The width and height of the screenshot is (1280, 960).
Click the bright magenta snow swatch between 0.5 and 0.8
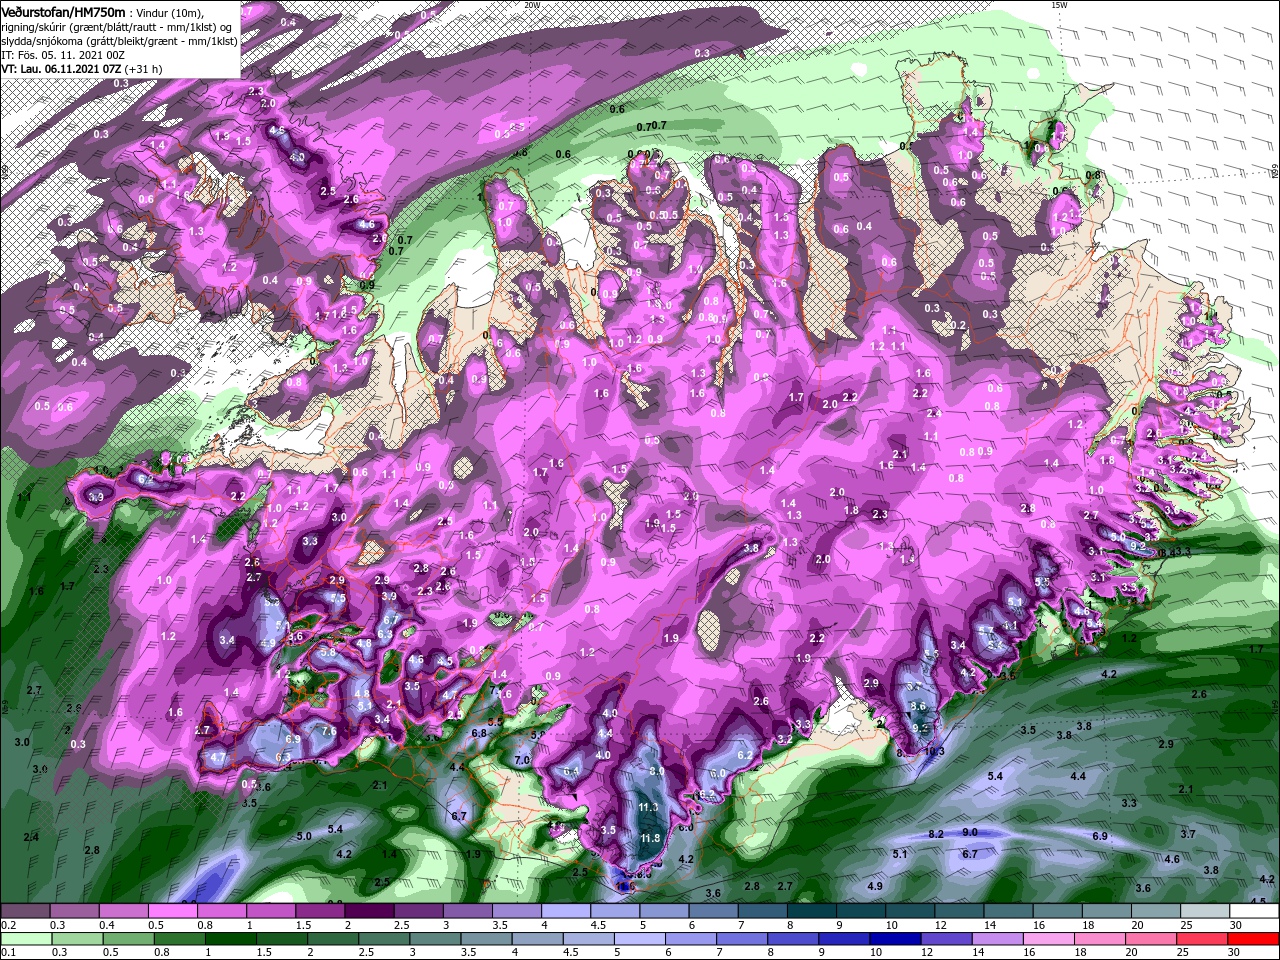(x=172, y=911)
